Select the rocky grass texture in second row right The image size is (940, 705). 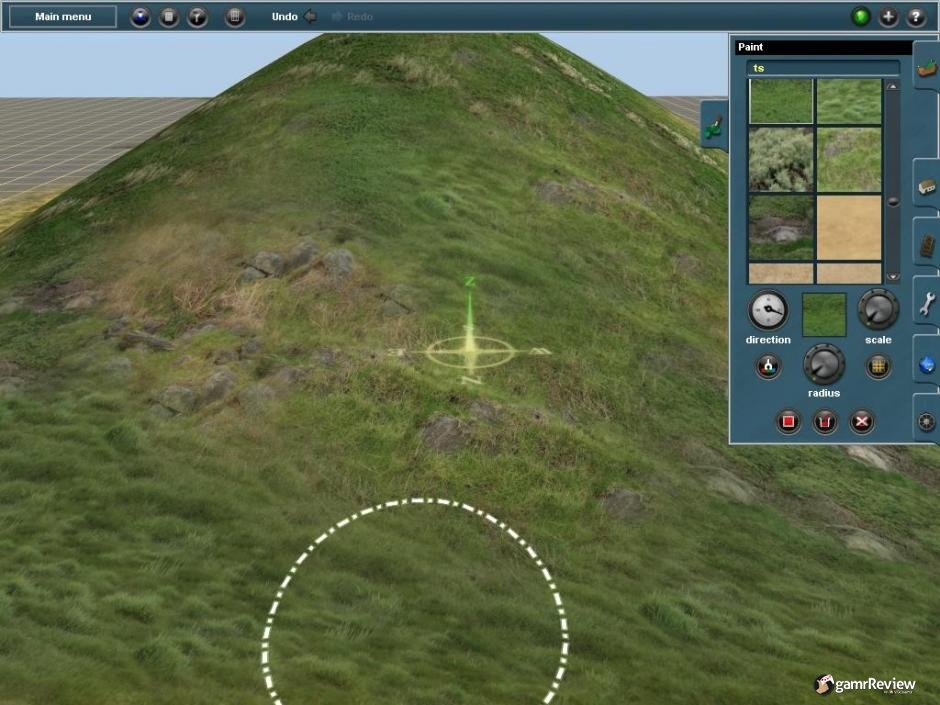849,159
